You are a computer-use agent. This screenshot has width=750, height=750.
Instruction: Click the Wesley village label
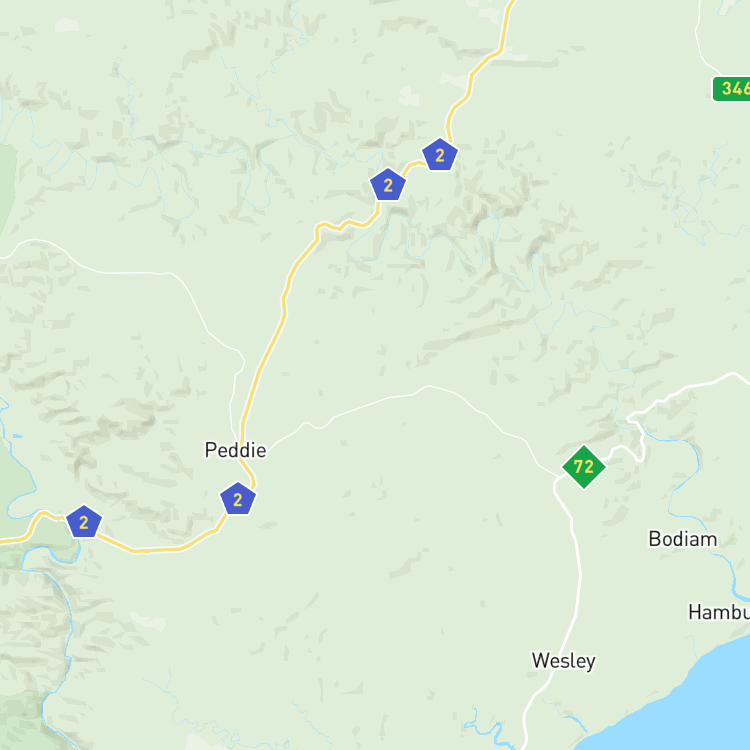click(x=563, y=661)
